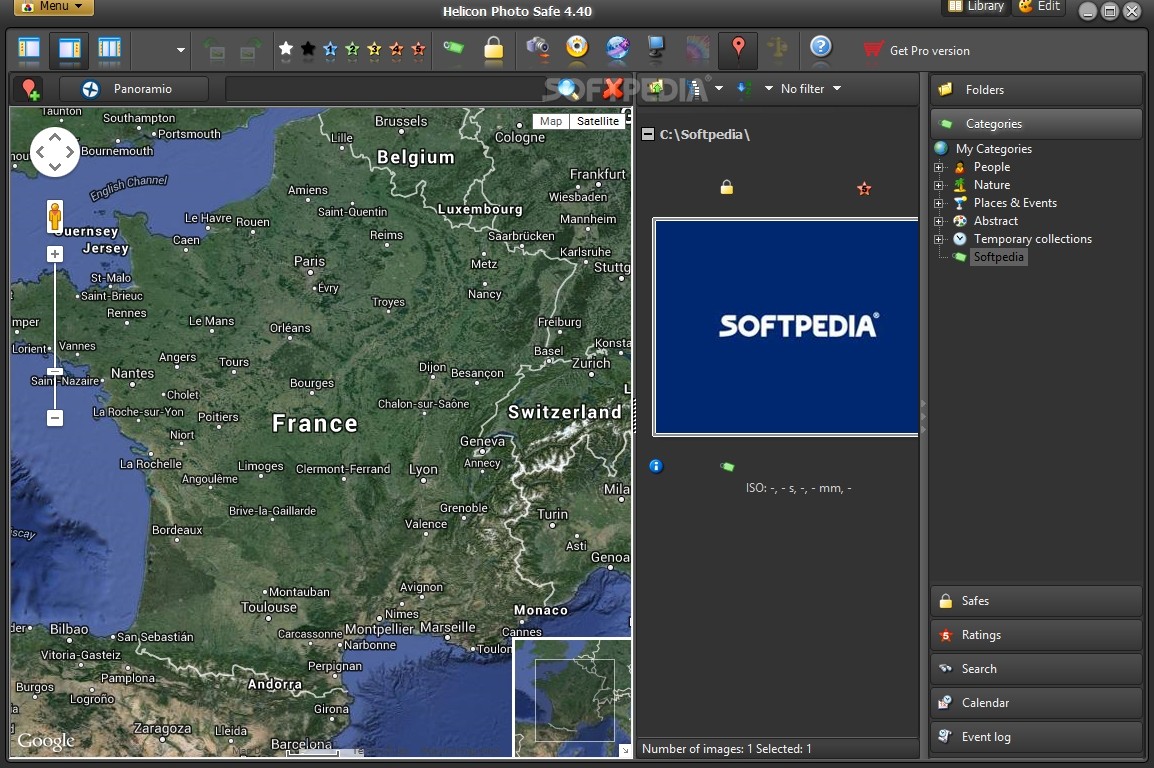Open the Search panel

coord(1036,669)
